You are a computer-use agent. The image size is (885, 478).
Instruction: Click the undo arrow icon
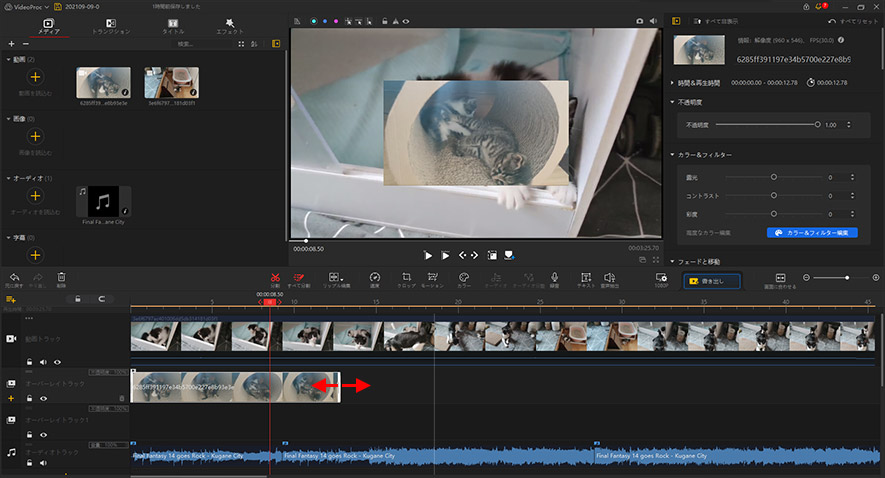click(14, 277)
